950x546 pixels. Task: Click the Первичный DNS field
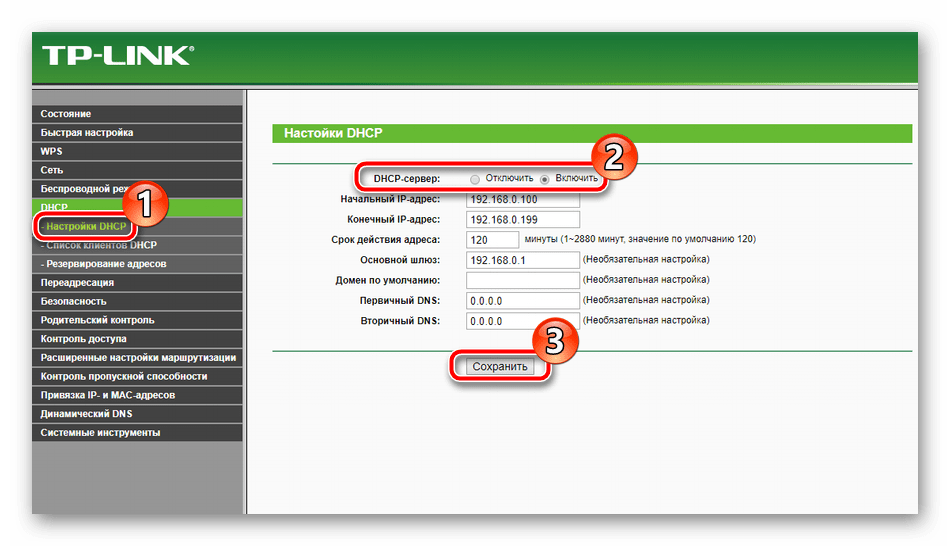point(523,301)
